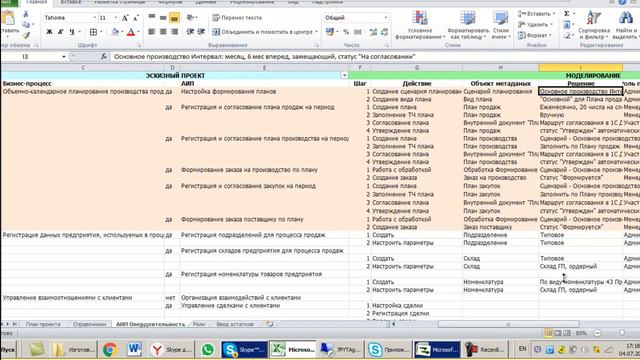
Task: Click the zoom level slider handle
Action: (x=622, y=333)
